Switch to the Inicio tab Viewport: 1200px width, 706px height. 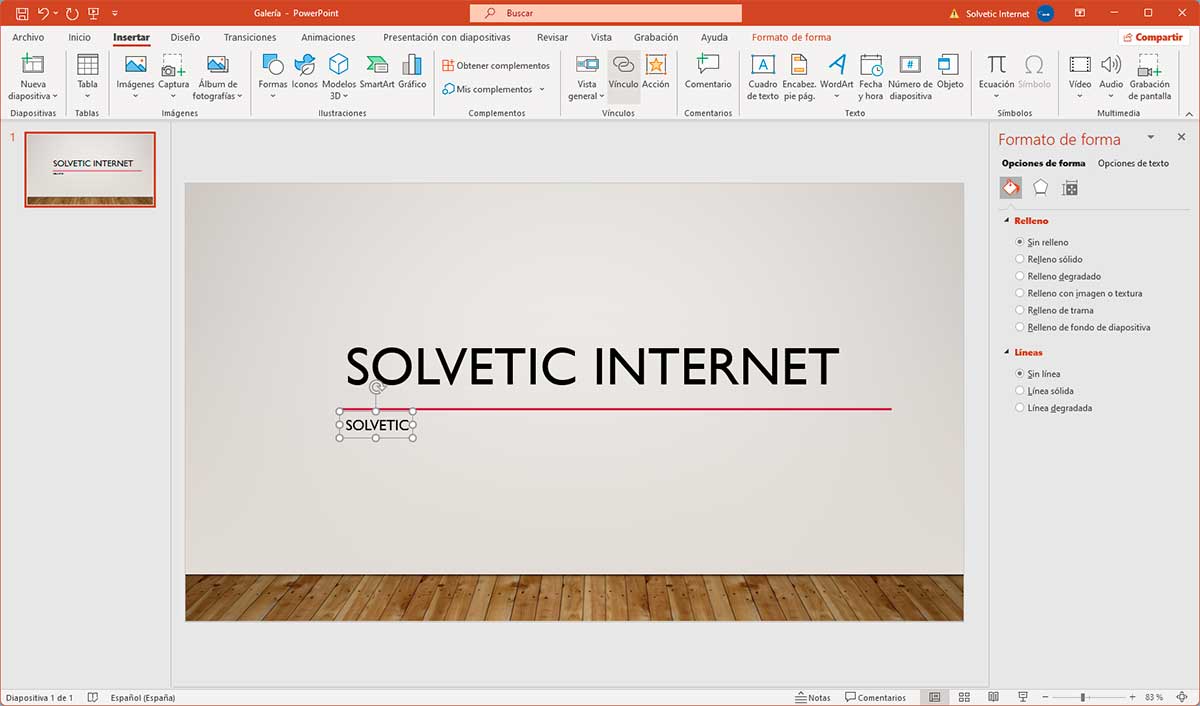point(79,37)
